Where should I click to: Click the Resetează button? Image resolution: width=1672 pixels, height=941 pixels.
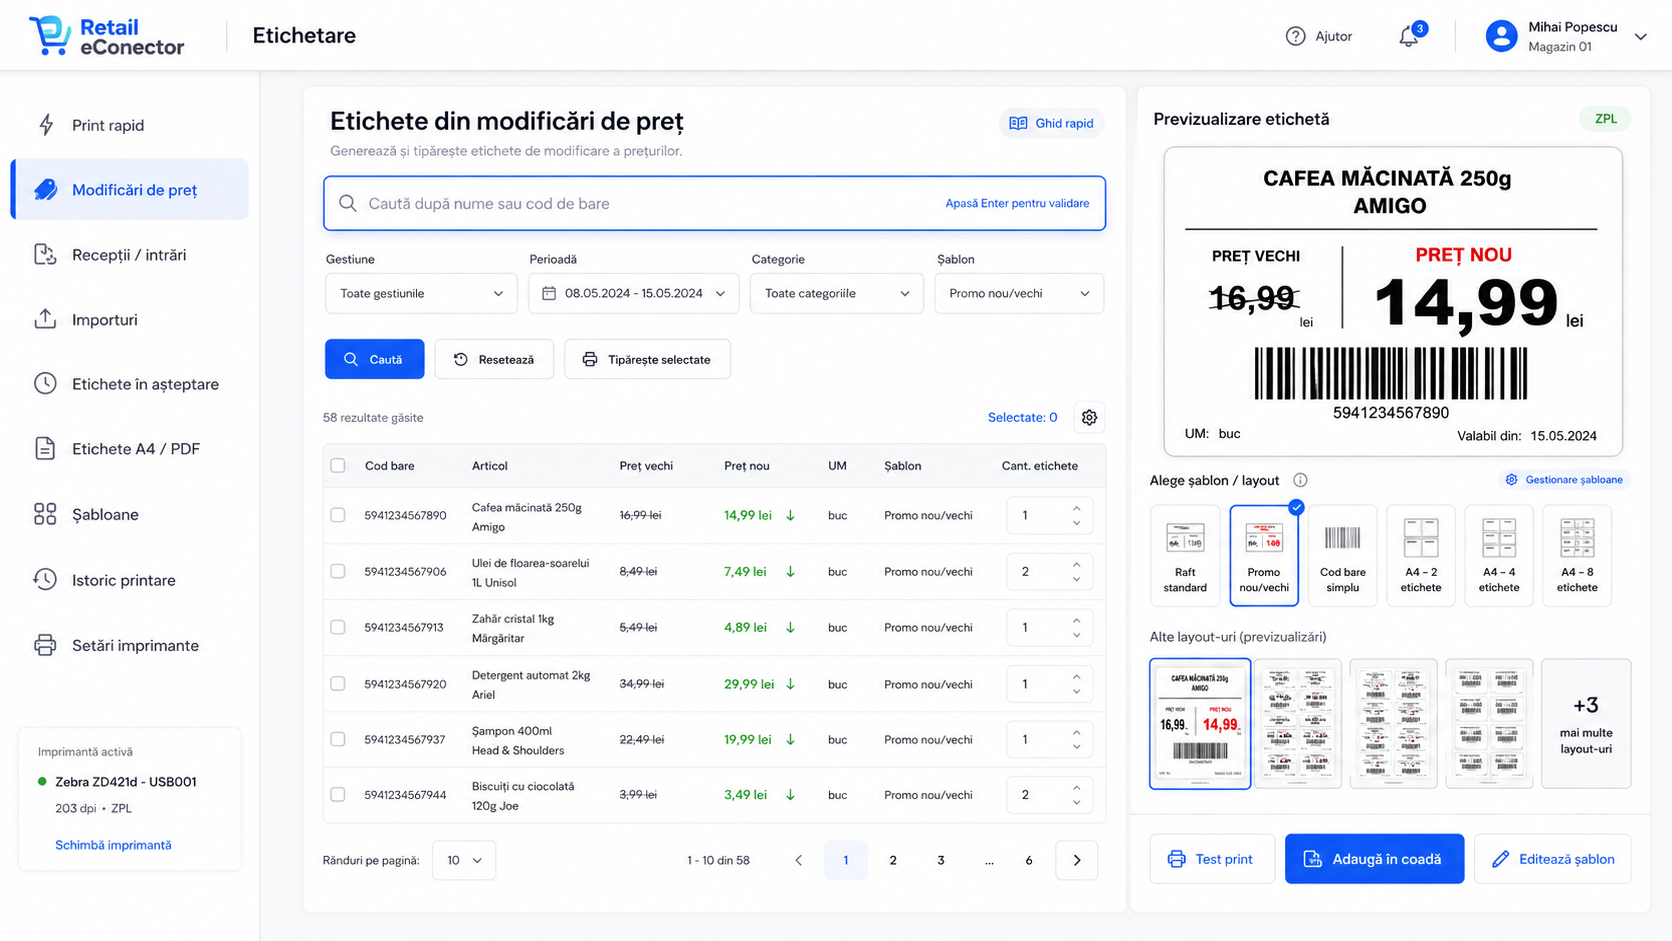pyautogui.click(x=494, y=359)
